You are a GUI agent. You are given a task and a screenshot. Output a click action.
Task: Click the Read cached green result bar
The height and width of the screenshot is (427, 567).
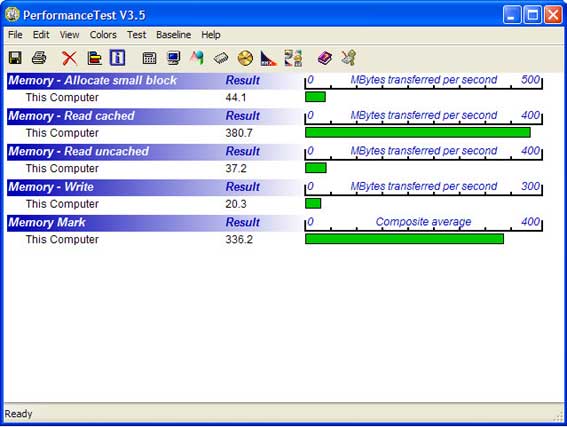pos(418,132)
